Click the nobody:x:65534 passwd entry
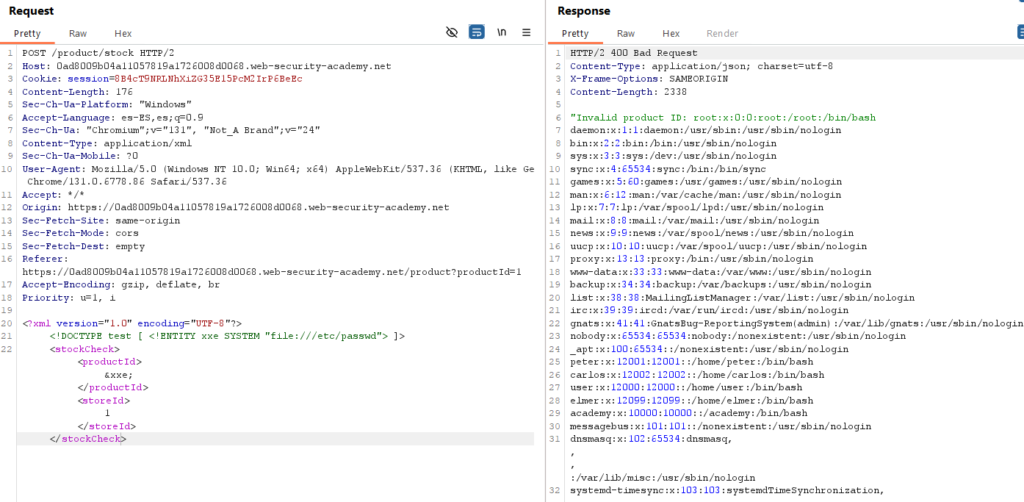 coord(738,336)
